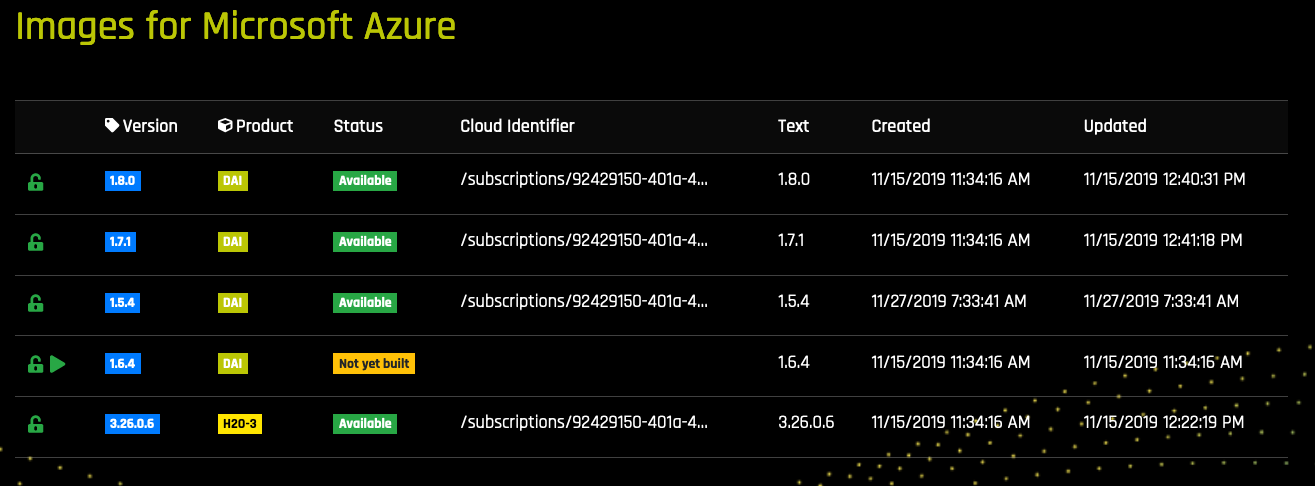Sort by the Product column header
Screen dimensions: 1315x486
point(265,126)
